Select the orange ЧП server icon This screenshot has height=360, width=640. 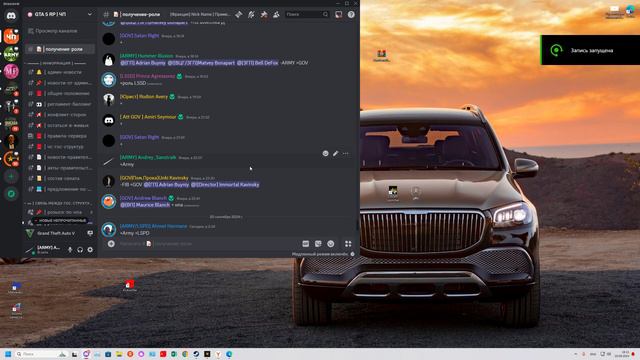11,36
